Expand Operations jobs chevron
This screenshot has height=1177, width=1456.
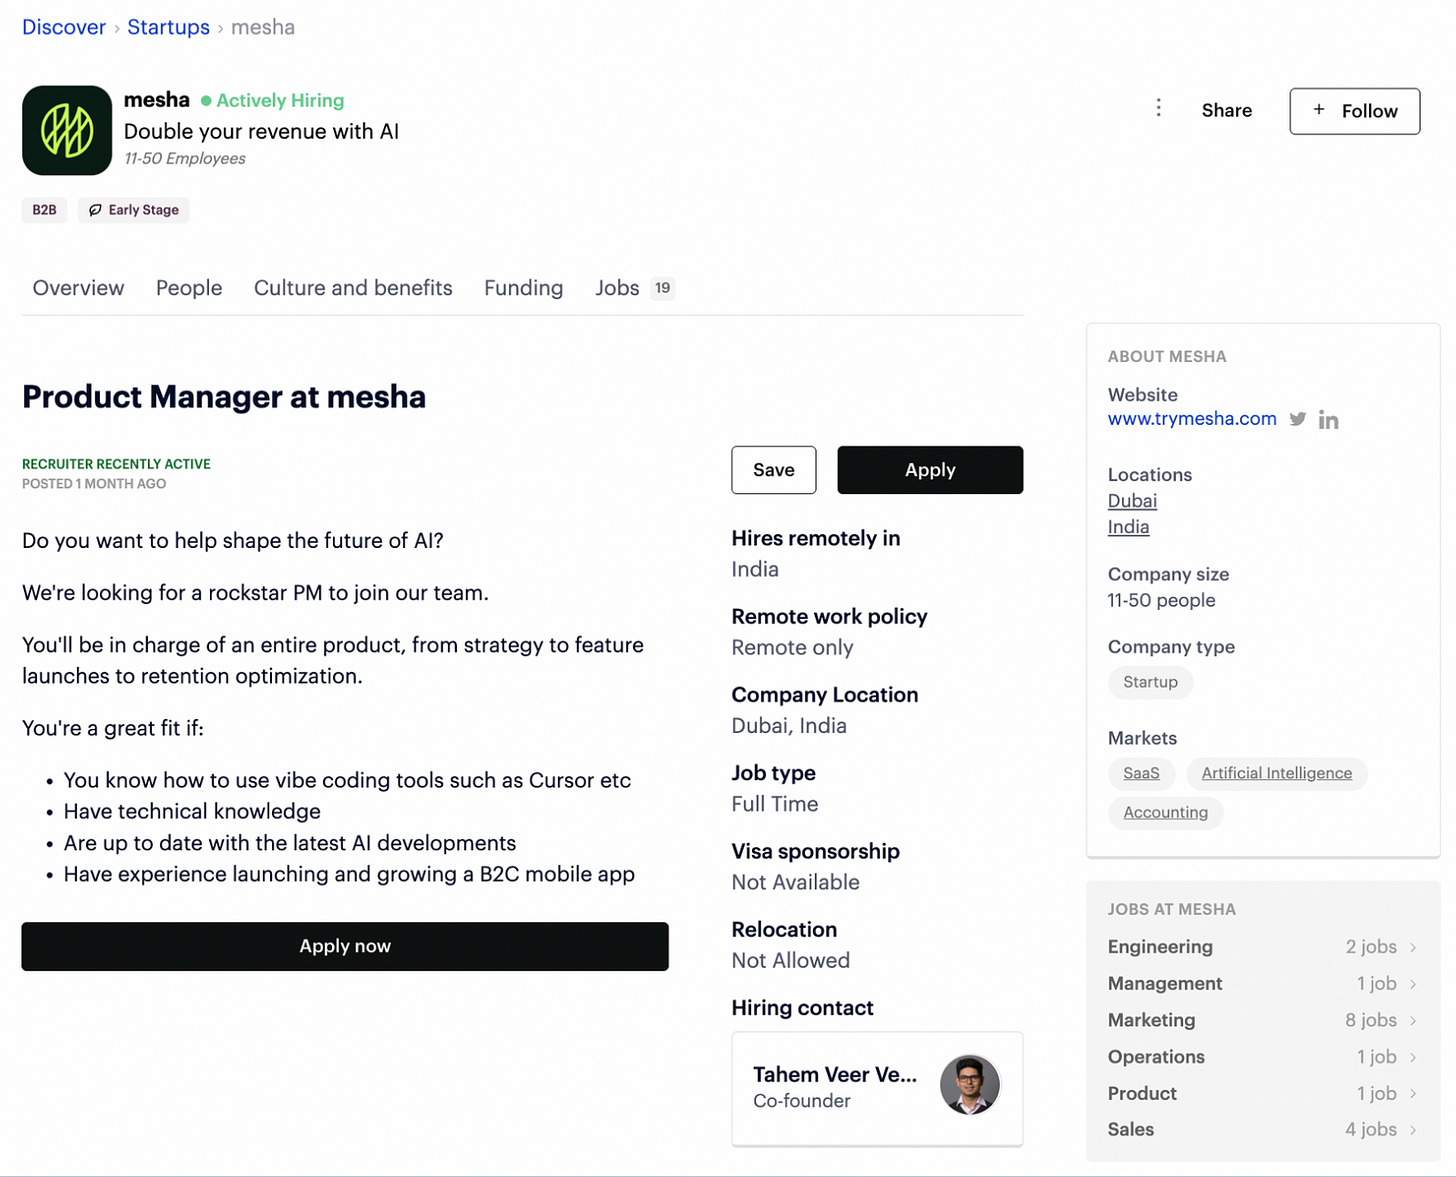click(x=1413, y=1057)
